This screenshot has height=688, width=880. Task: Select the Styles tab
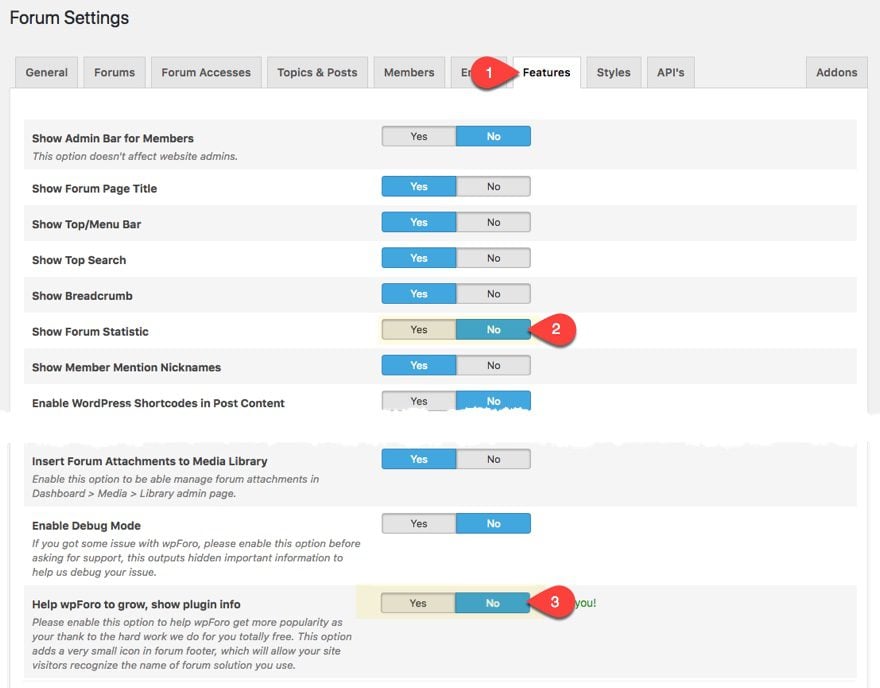coord(613,72)
